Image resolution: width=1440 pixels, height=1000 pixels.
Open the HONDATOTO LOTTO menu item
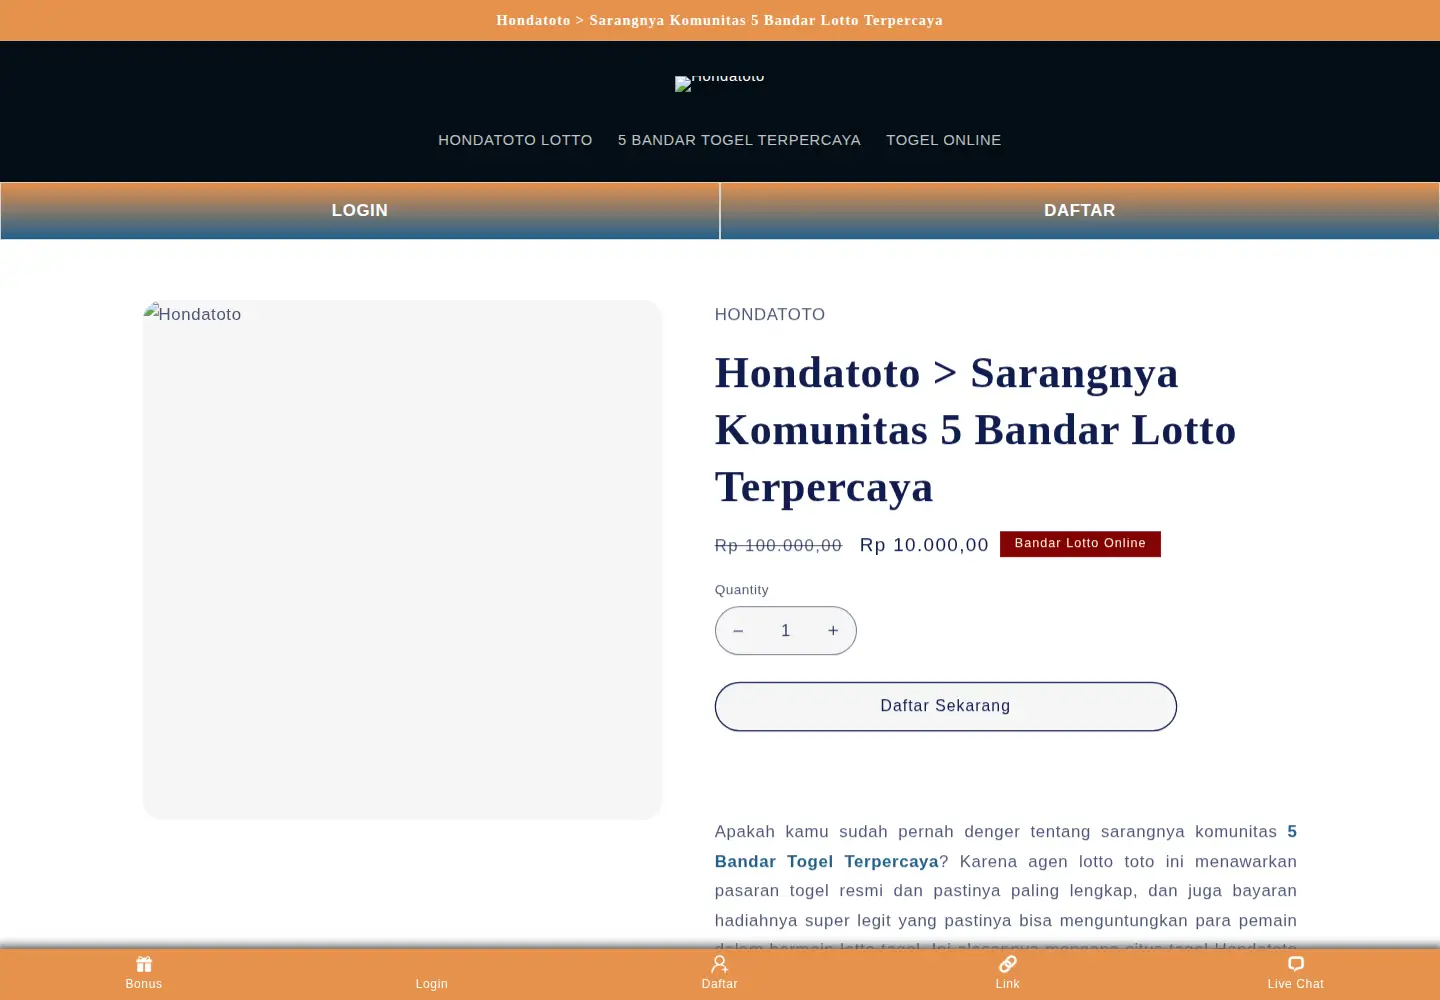[515, 140]
